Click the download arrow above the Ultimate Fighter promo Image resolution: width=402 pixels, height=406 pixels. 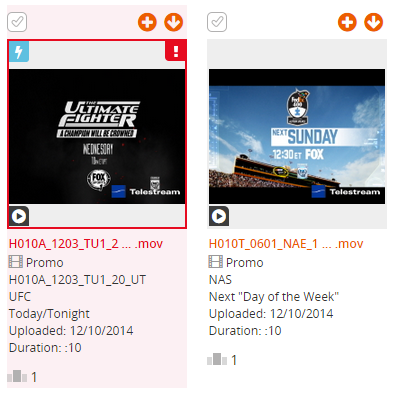(173, 22)
